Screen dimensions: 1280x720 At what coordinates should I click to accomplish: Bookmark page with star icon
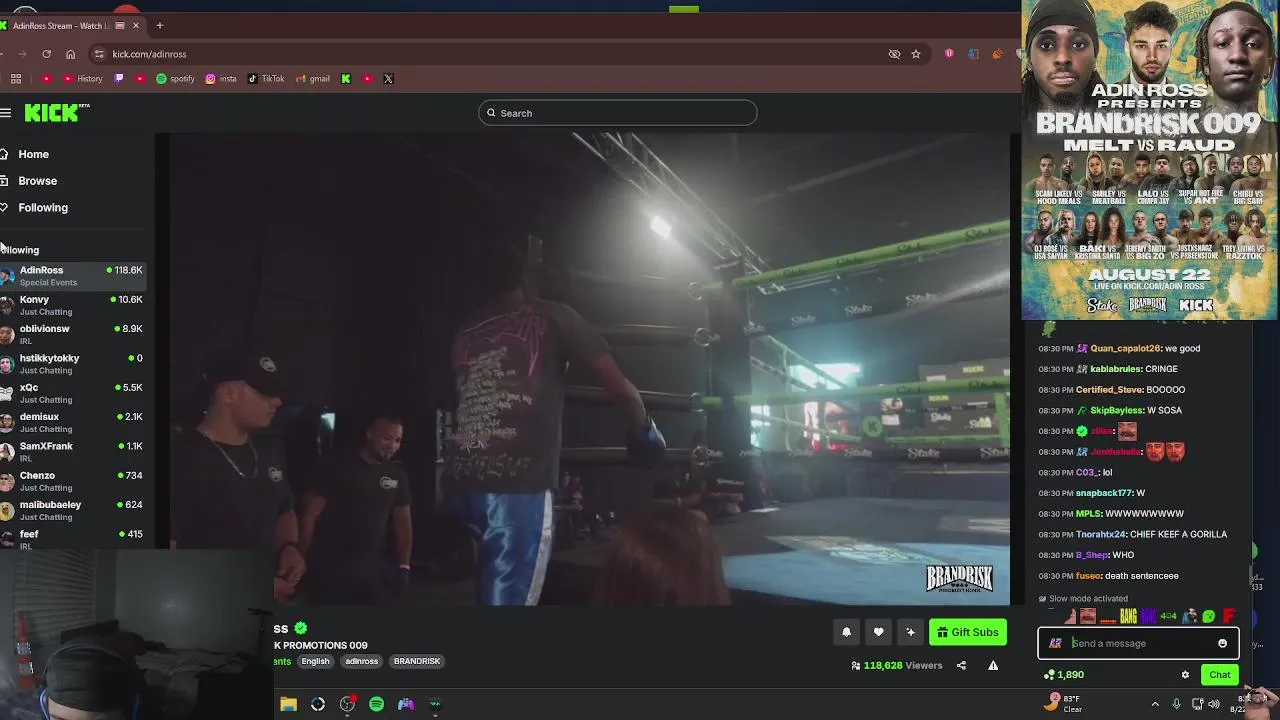(915, 54)
